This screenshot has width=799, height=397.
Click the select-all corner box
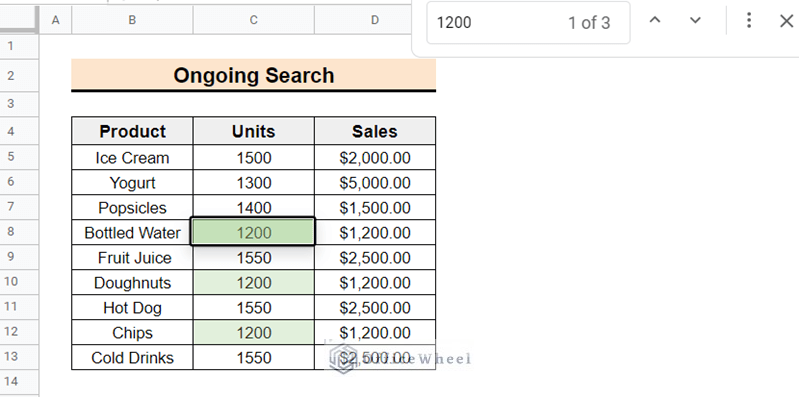click(19, 20)
